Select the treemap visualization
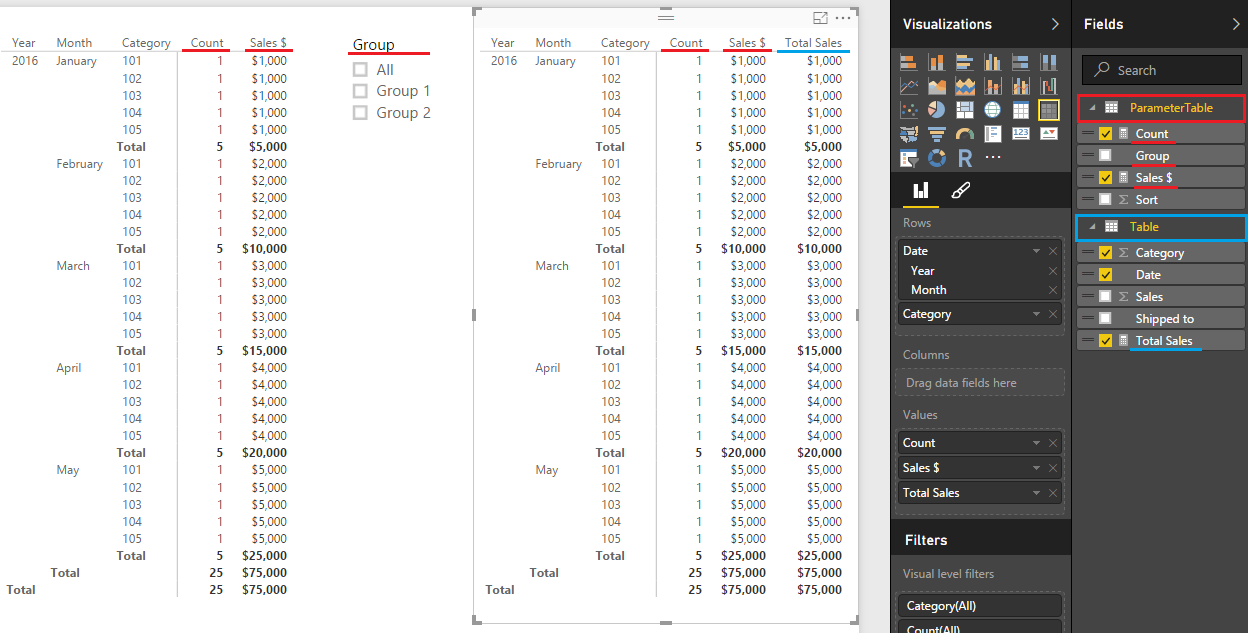This screenshot has width=1248, height=633. (965, 110)
